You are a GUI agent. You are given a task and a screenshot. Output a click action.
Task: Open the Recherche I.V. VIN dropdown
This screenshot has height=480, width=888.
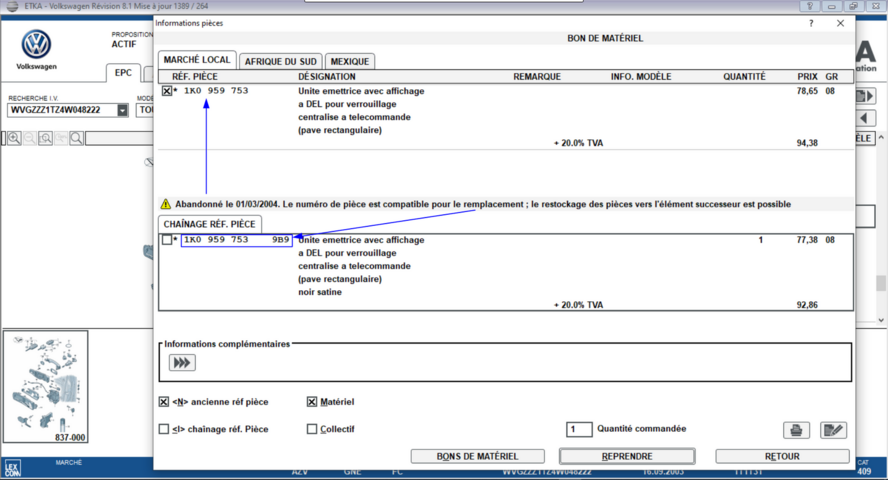click(122, 110)
